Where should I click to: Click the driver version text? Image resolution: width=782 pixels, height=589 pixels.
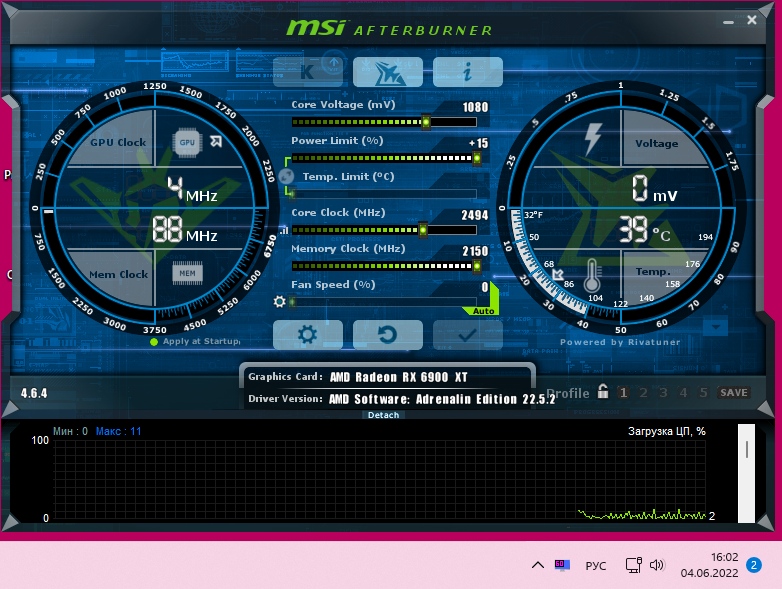[x=442, y=399]
